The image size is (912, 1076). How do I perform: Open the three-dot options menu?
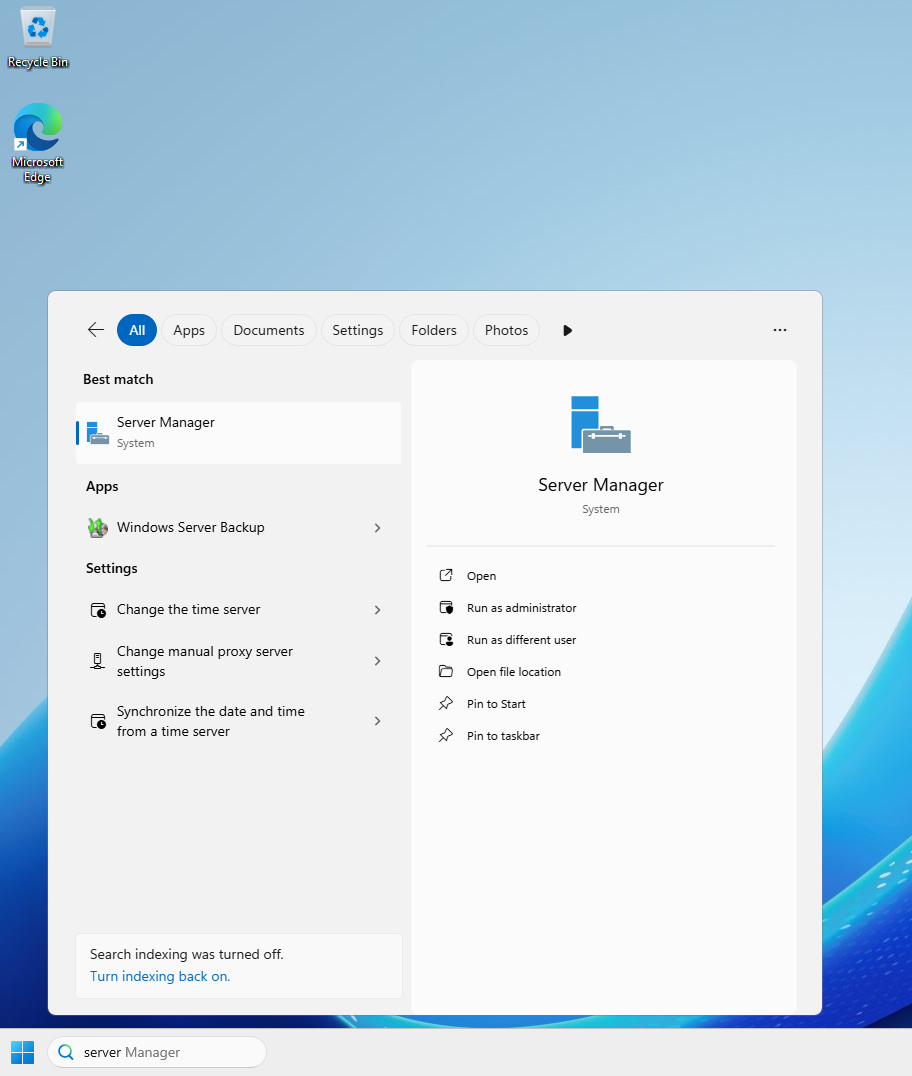click(780, 330)
